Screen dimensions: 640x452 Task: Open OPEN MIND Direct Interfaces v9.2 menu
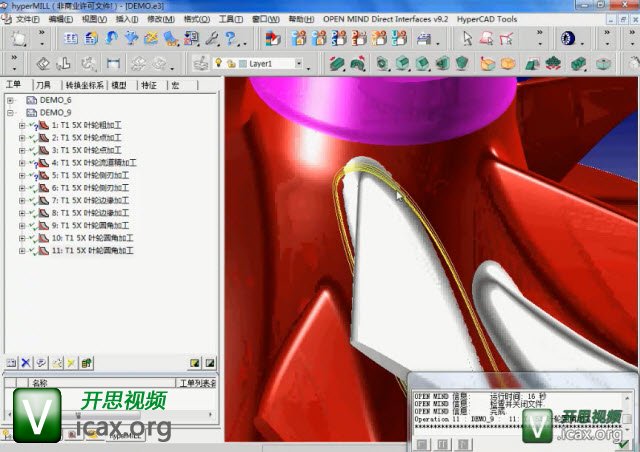click(385, 19)
